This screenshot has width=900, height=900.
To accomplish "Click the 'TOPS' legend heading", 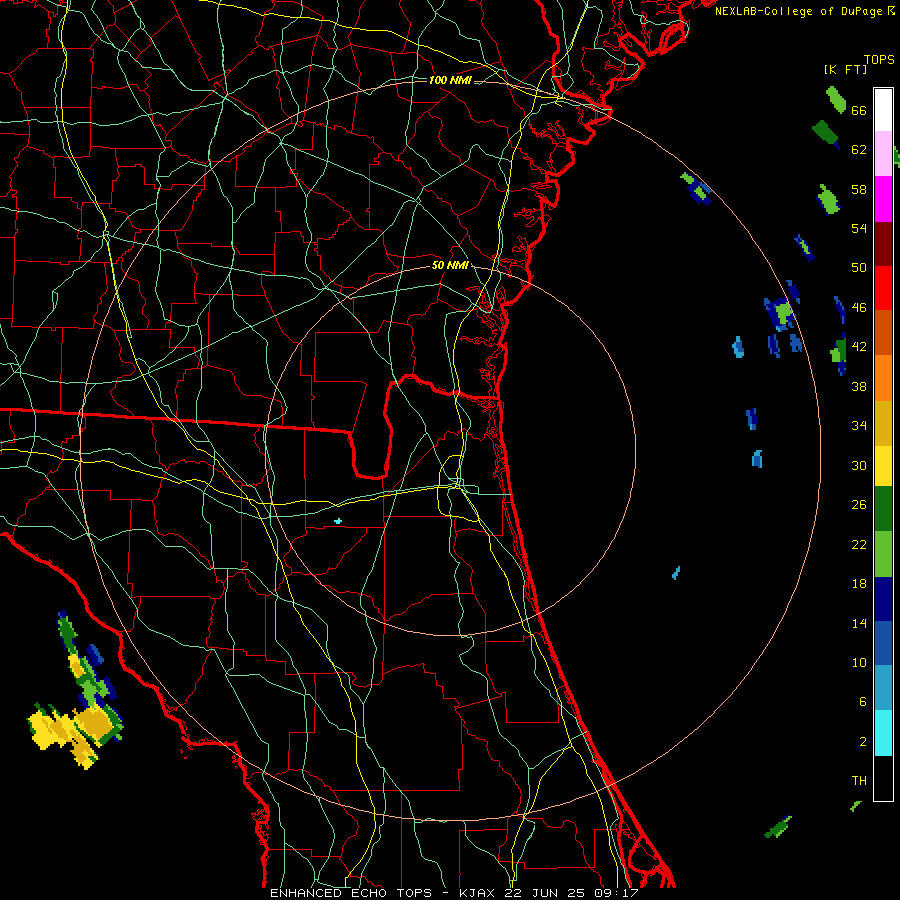I will click(x=879, y=60).
